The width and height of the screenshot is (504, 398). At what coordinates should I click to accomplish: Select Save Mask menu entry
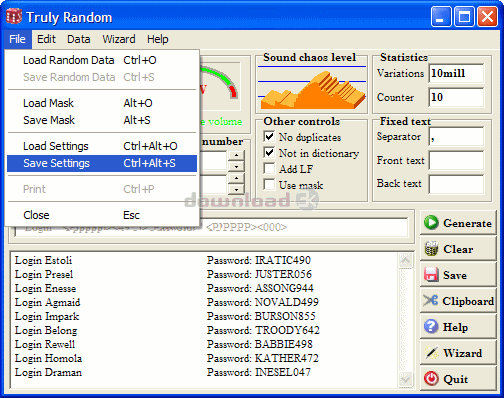(x=102, y=120)
